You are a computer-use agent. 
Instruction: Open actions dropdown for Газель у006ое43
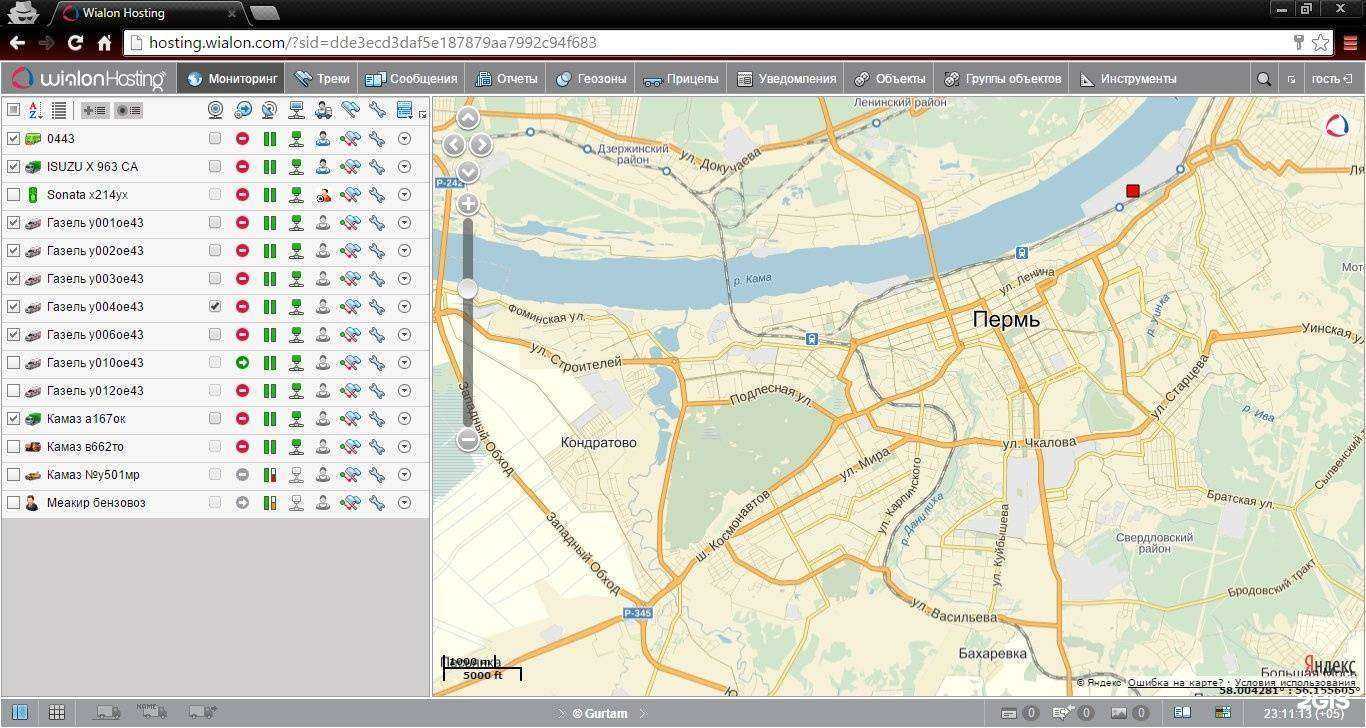click(x=404, y=335)
